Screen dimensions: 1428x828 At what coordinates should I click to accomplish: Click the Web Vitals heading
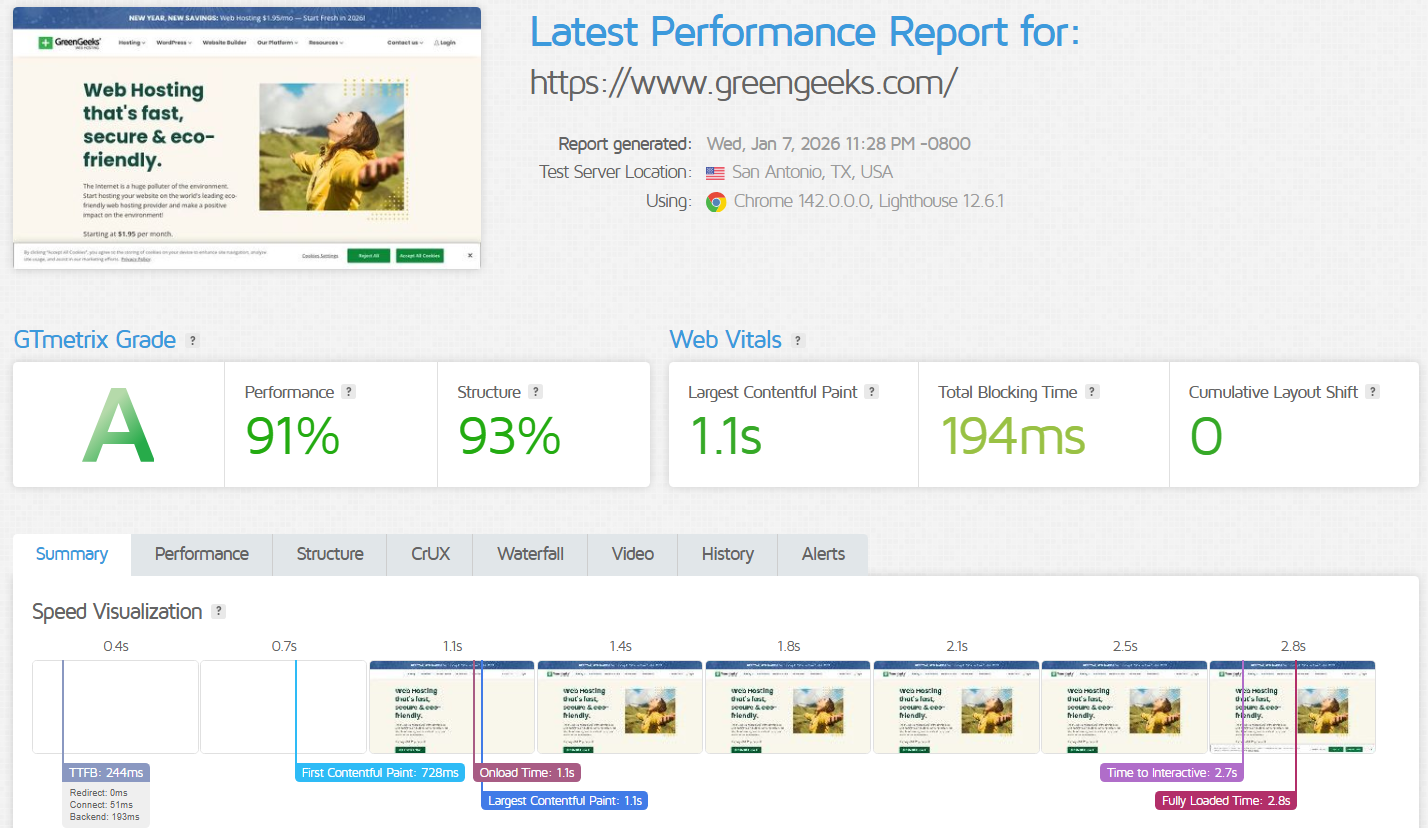725,340
